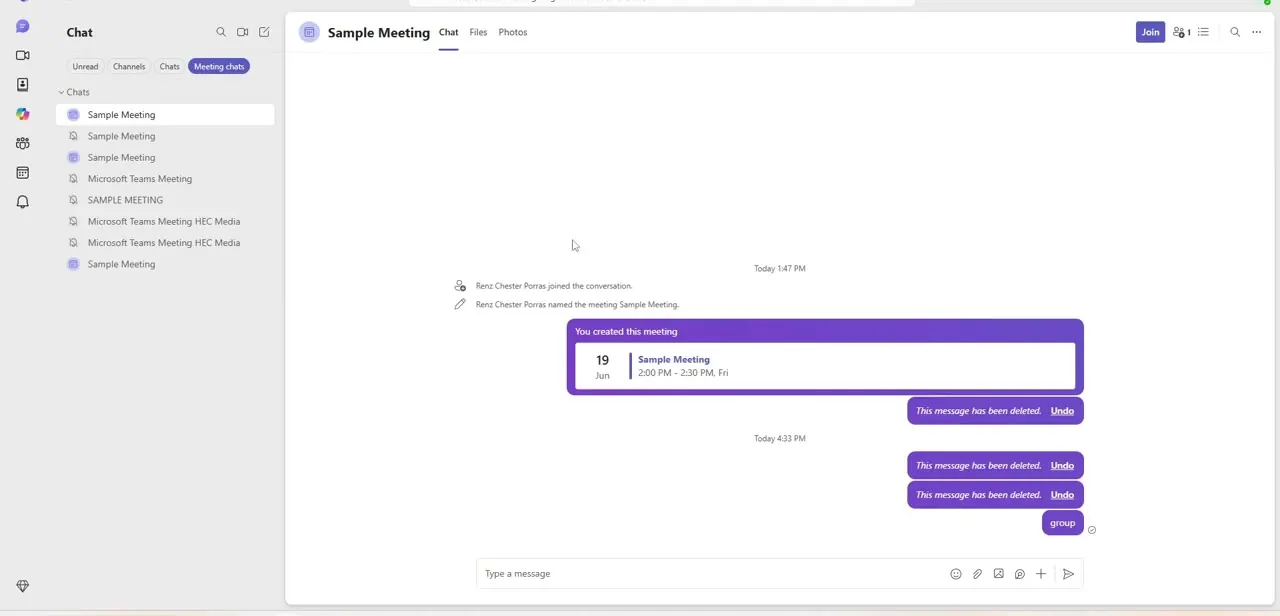Open the Meet video camera icon in the left rail

(22, 55)
